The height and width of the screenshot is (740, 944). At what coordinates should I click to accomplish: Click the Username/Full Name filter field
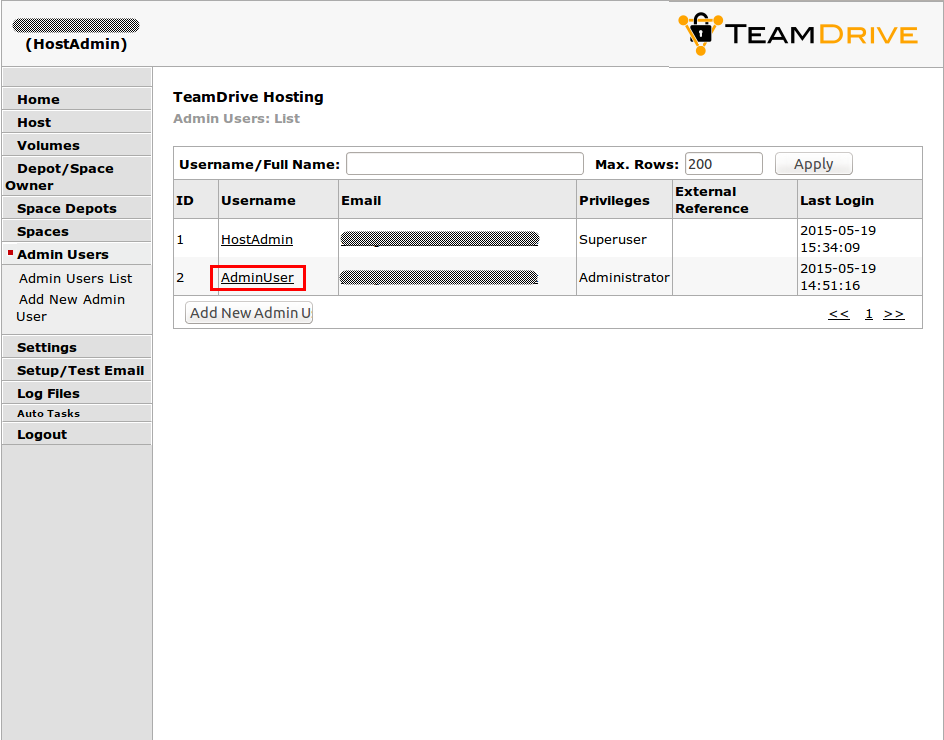464,164
